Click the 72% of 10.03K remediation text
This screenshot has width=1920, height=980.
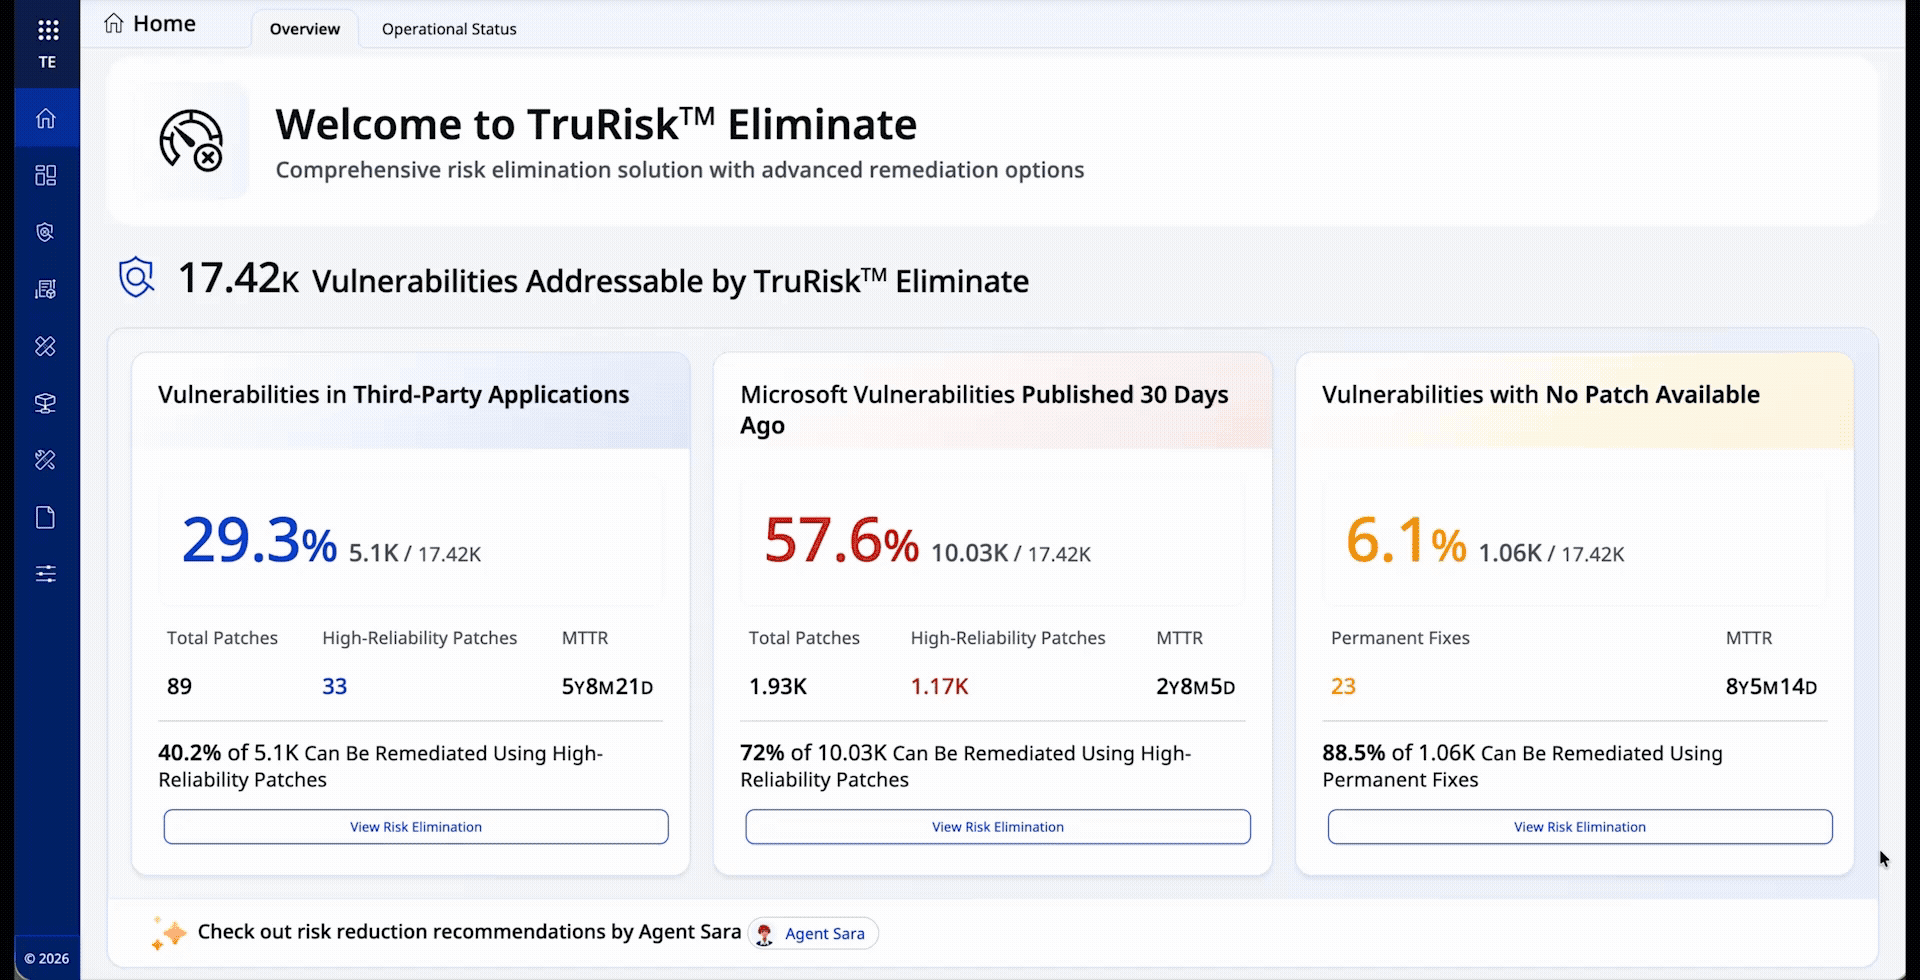pos(965,766)
